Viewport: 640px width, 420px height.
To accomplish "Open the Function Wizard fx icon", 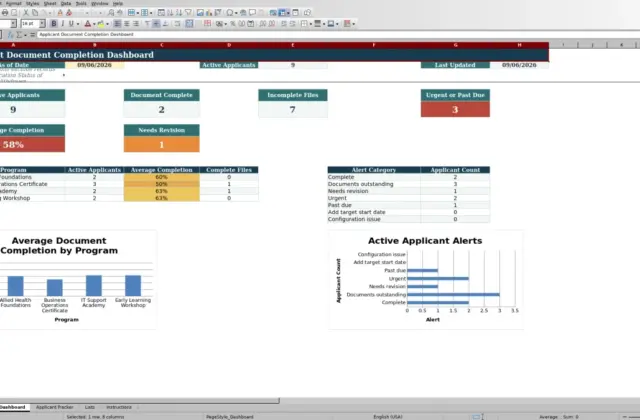I will [10, 35].
